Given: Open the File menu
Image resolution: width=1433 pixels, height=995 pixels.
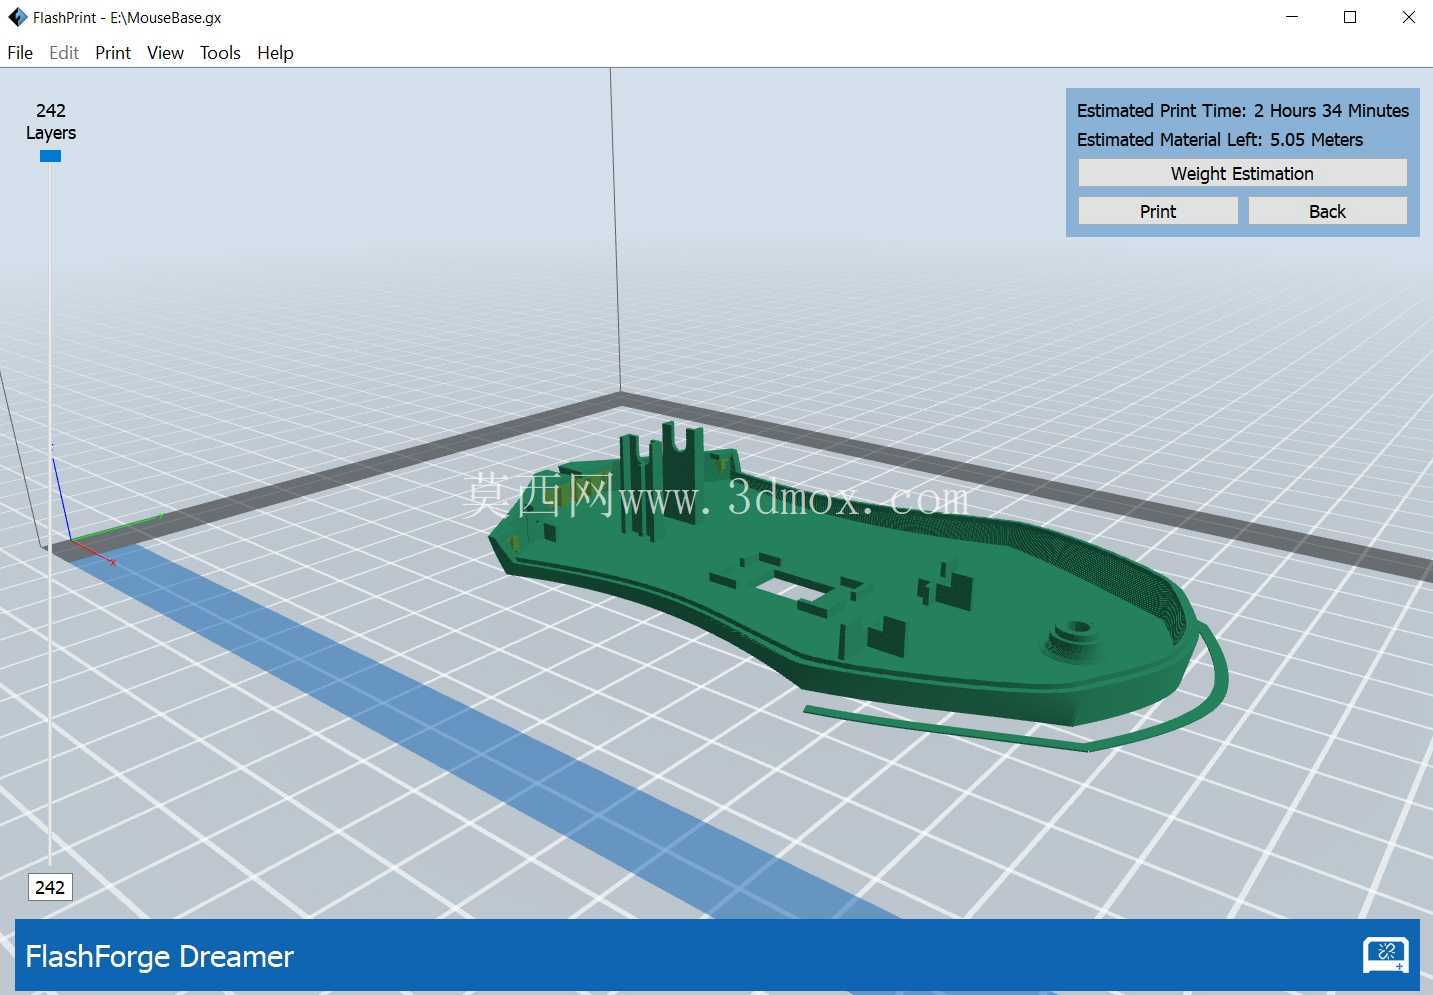Looking at the screenshot, I should (20, 53).
